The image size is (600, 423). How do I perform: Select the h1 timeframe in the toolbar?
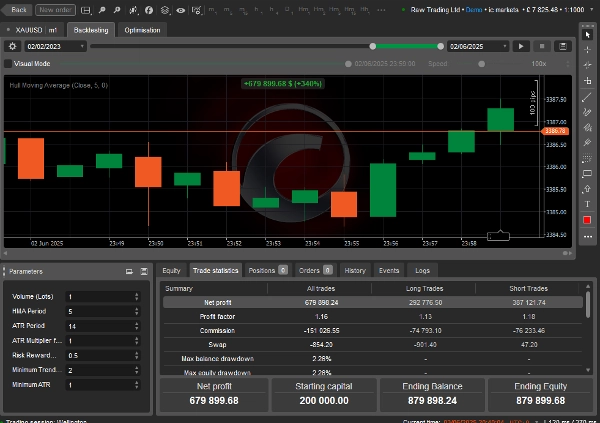coord(258,10)
